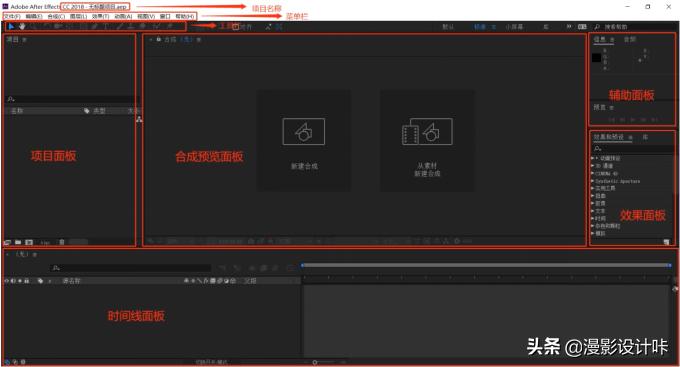Toggle the video eye column in timeline
The width and height of the screenshot is (680, 367).
(7, 281)
